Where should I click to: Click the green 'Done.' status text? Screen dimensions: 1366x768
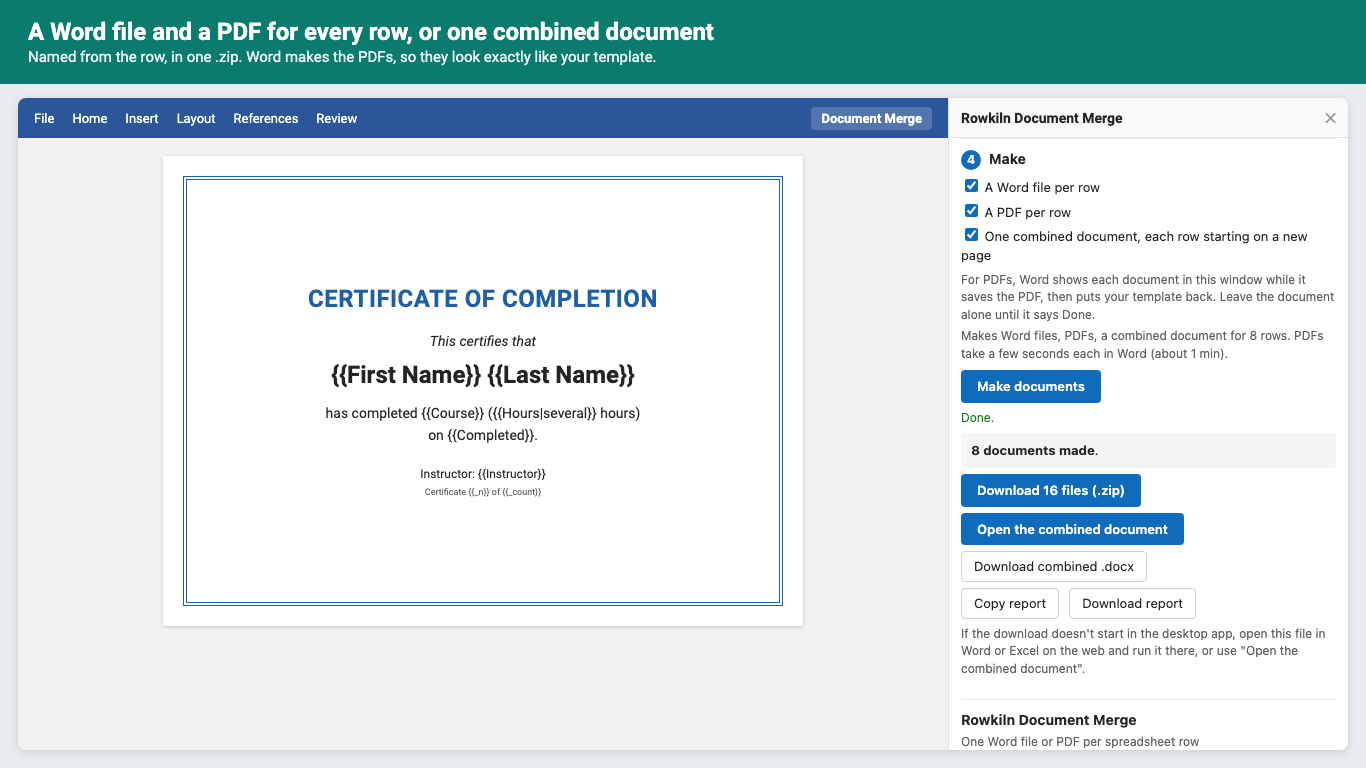pyautogui.click(x=977, y=418)
